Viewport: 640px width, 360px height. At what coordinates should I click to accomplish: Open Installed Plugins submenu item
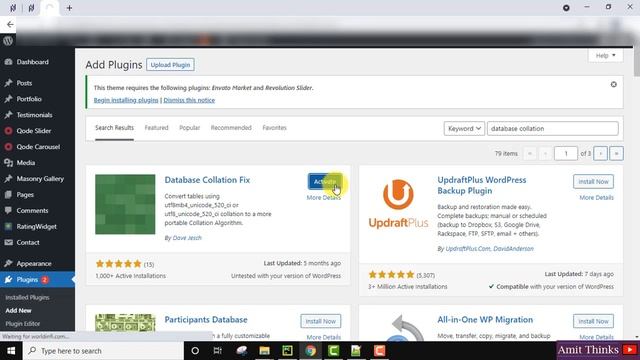[27, 298]
